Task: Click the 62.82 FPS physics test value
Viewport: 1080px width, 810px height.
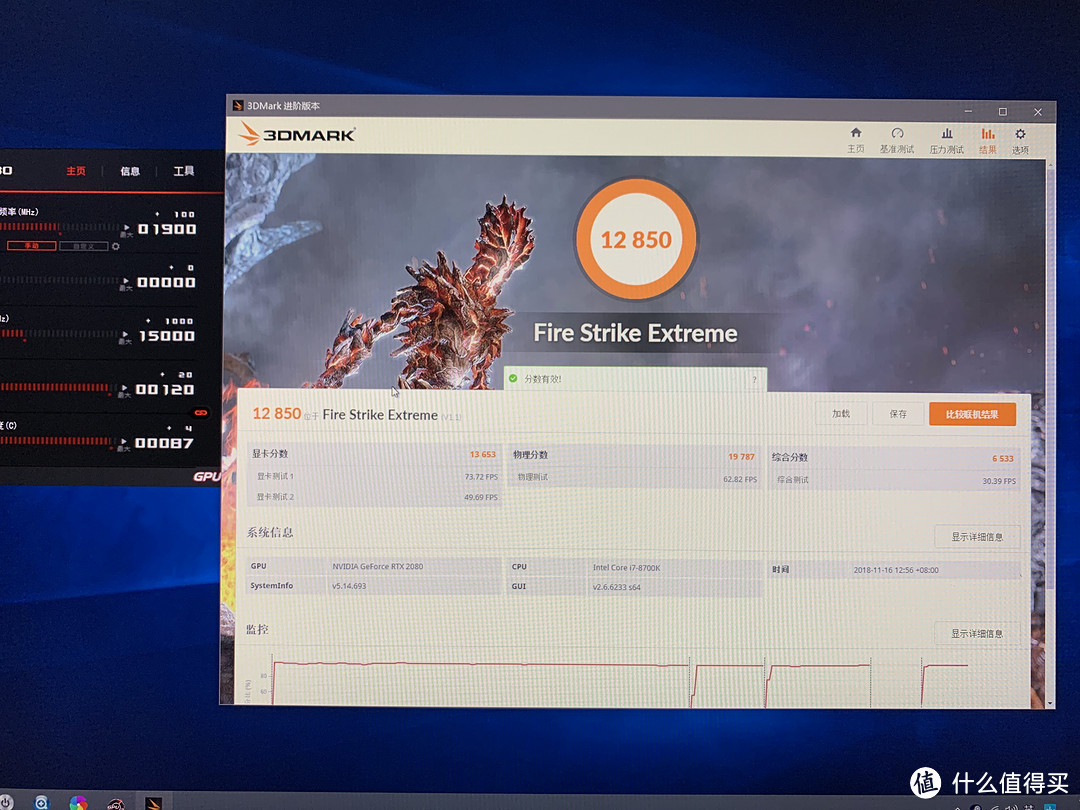Action: [740, 479]
